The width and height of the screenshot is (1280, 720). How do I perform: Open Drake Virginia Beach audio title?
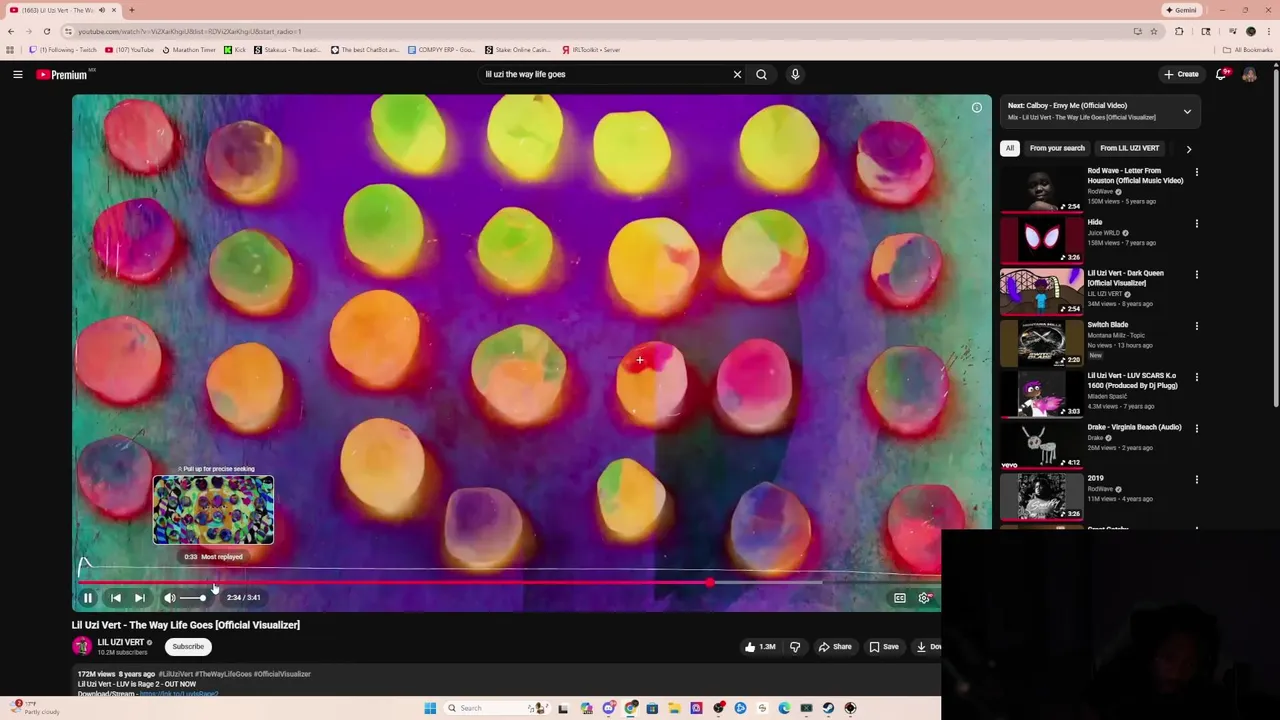coord(1135,427)
